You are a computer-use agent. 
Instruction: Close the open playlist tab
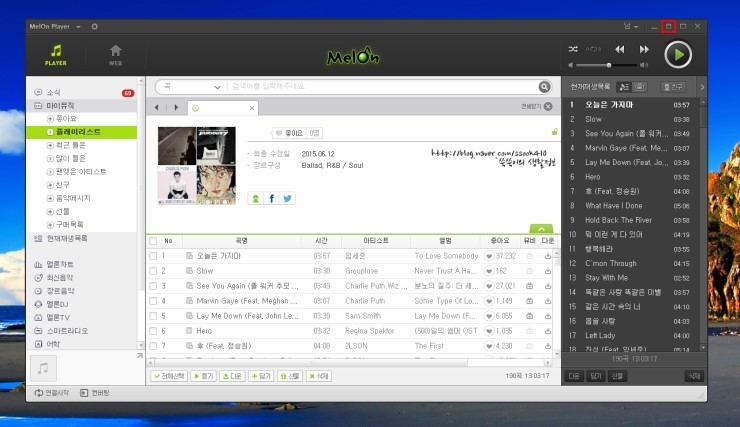[x=252, y=108]
